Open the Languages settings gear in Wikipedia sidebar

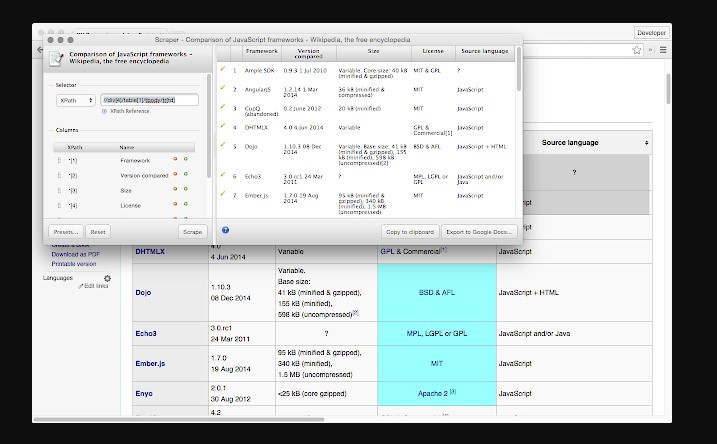[x=107, y=278]
